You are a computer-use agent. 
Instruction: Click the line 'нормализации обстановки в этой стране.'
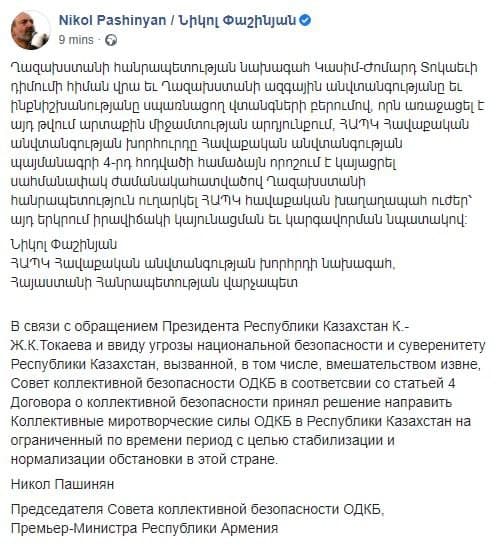(x=144, y=459)
